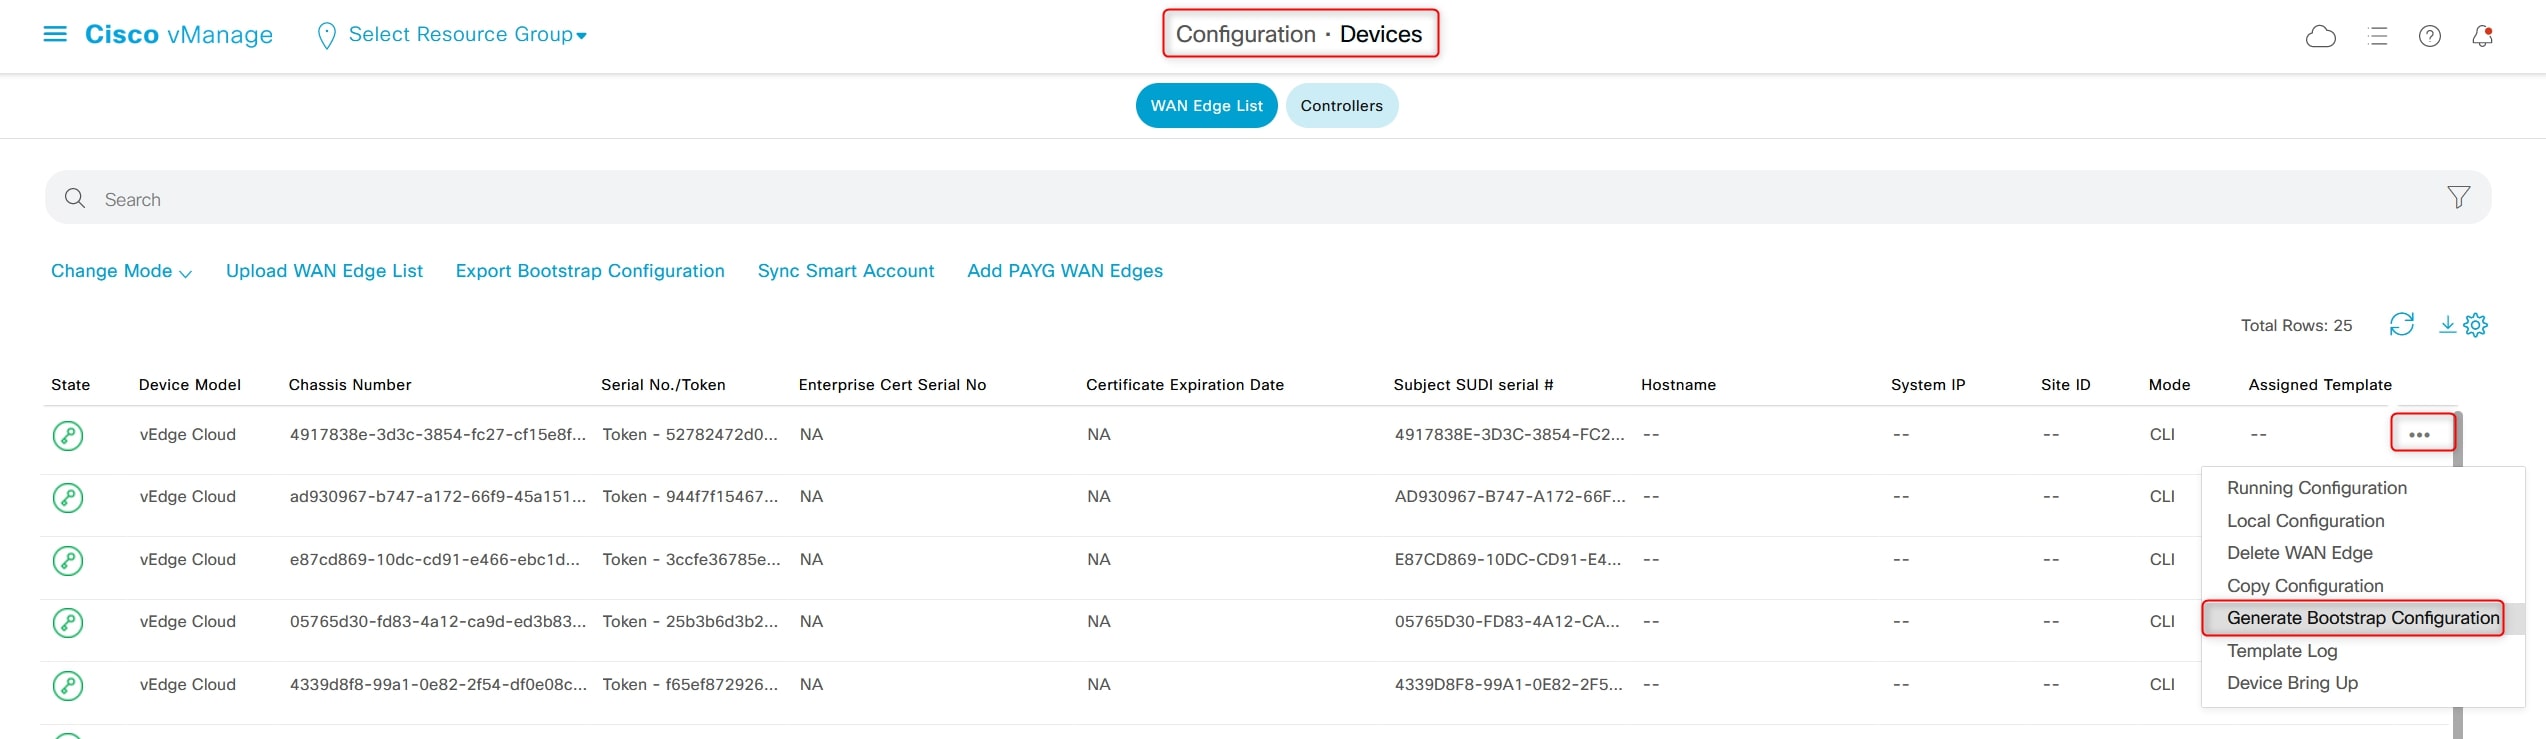Image resolution: width=2546 pixels, height=739 pixels.
Task: Sort by Site ID column header
Action: click(x=2065, y=385)
